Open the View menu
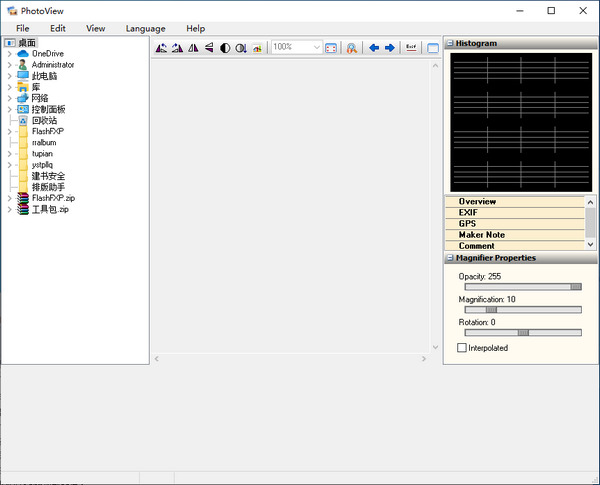 pyautogui.click(x=95, y=29)
